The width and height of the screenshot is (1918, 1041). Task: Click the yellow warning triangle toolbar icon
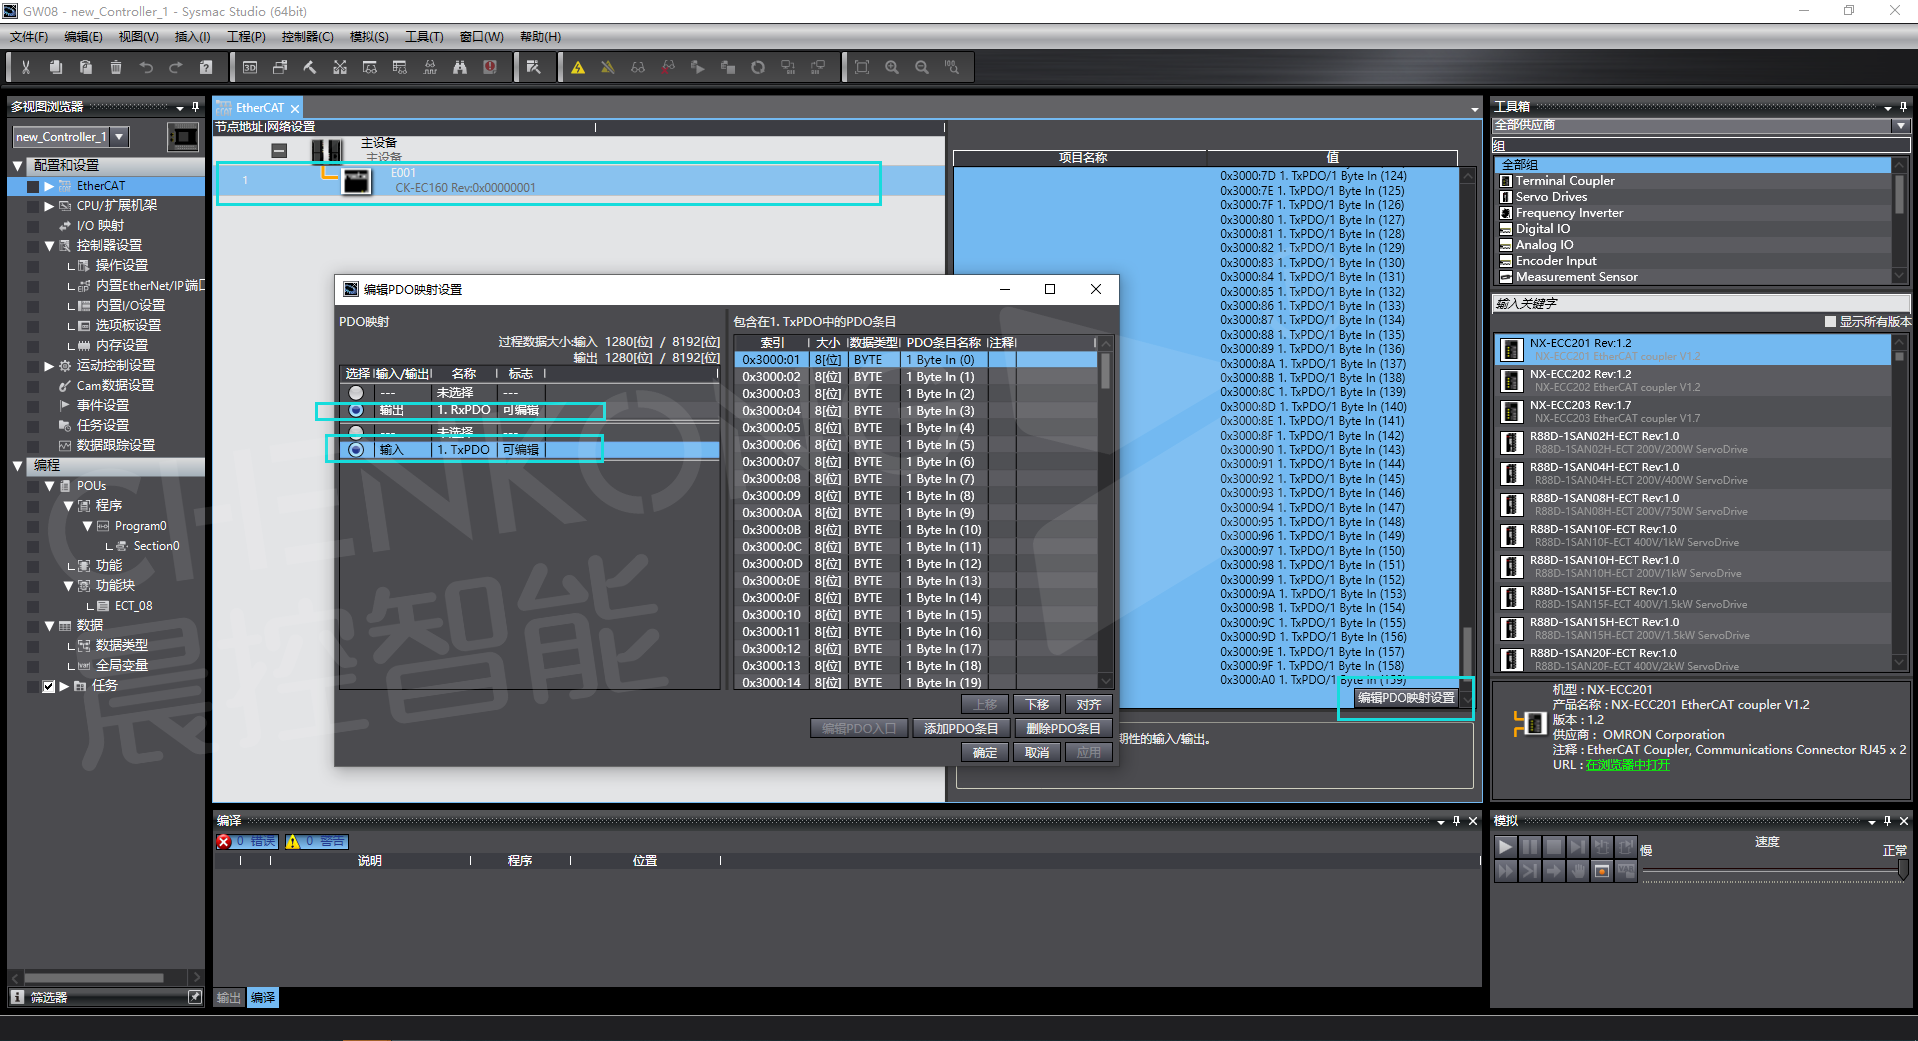578,68
